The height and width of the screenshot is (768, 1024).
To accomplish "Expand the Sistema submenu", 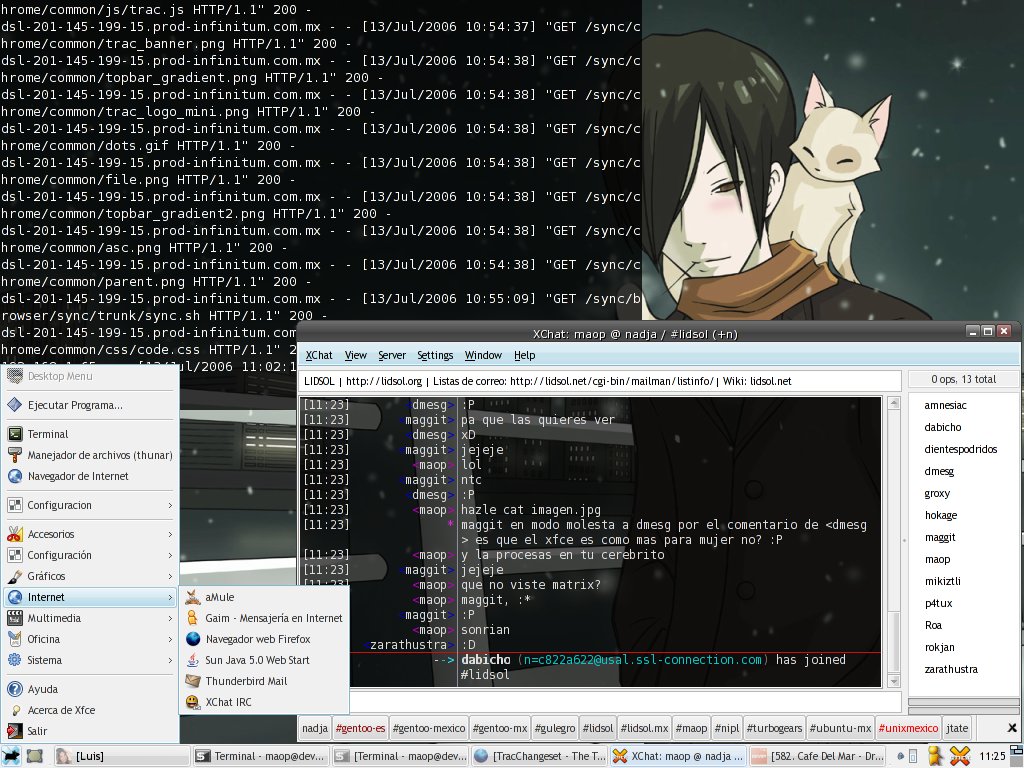I will pyautogui.click(x=91, y=660).
